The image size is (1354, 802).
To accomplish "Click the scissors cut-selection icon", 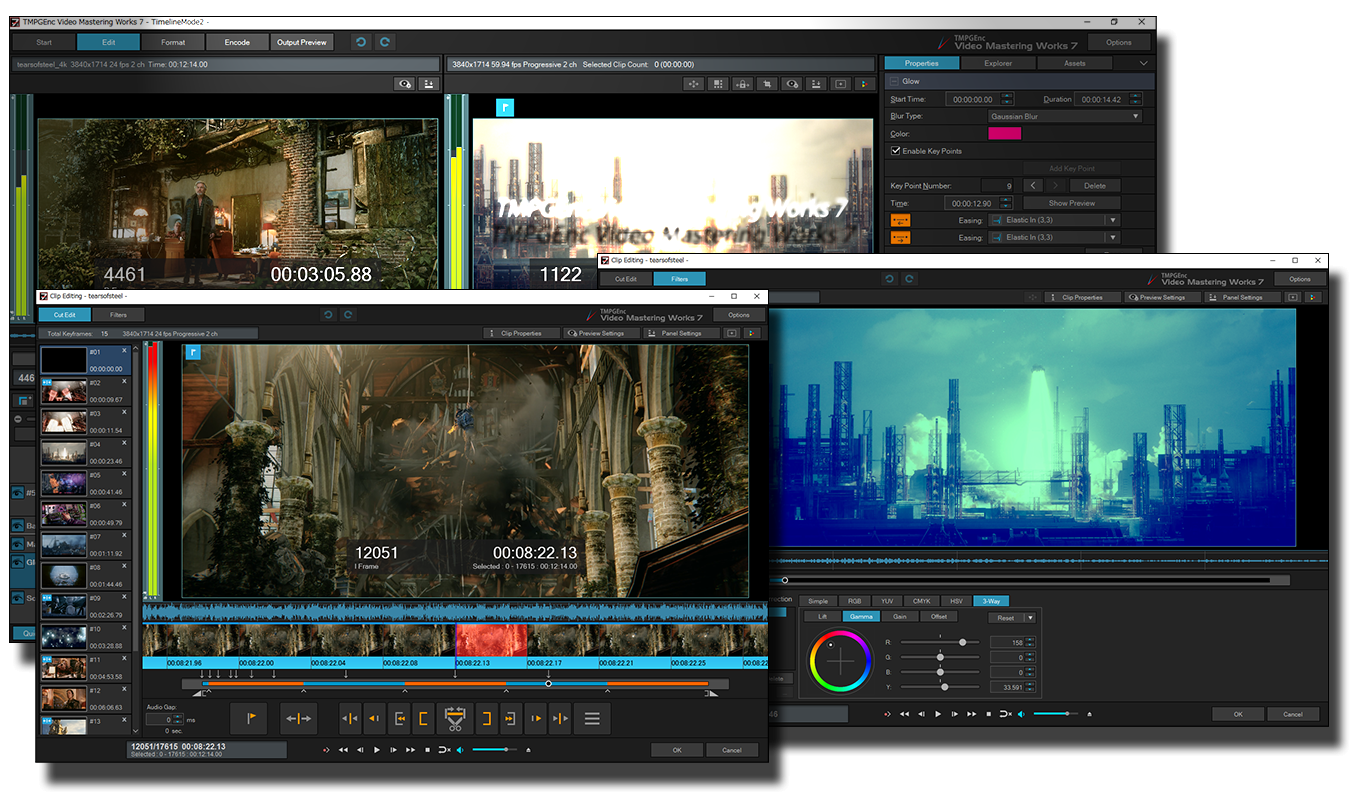I will pyautogui.click(x=455, y=718).
